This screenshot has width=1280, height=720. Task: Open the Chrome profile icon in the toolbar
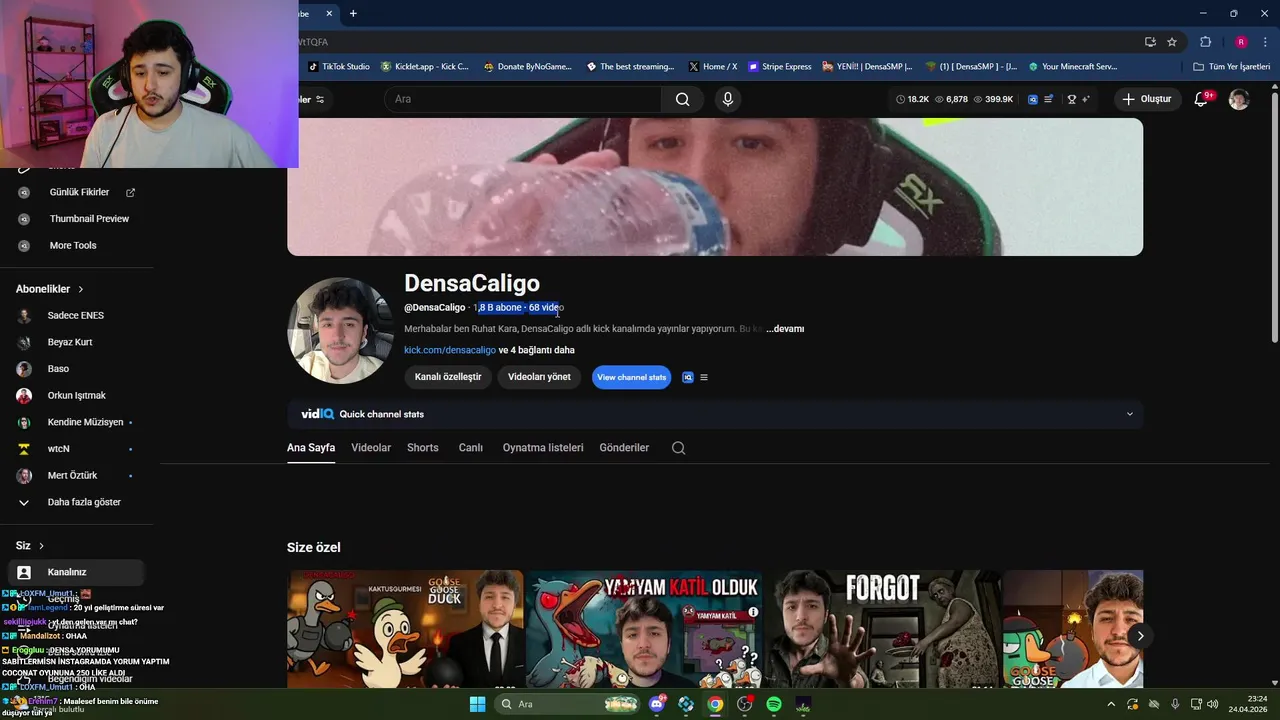[1241, 42]
